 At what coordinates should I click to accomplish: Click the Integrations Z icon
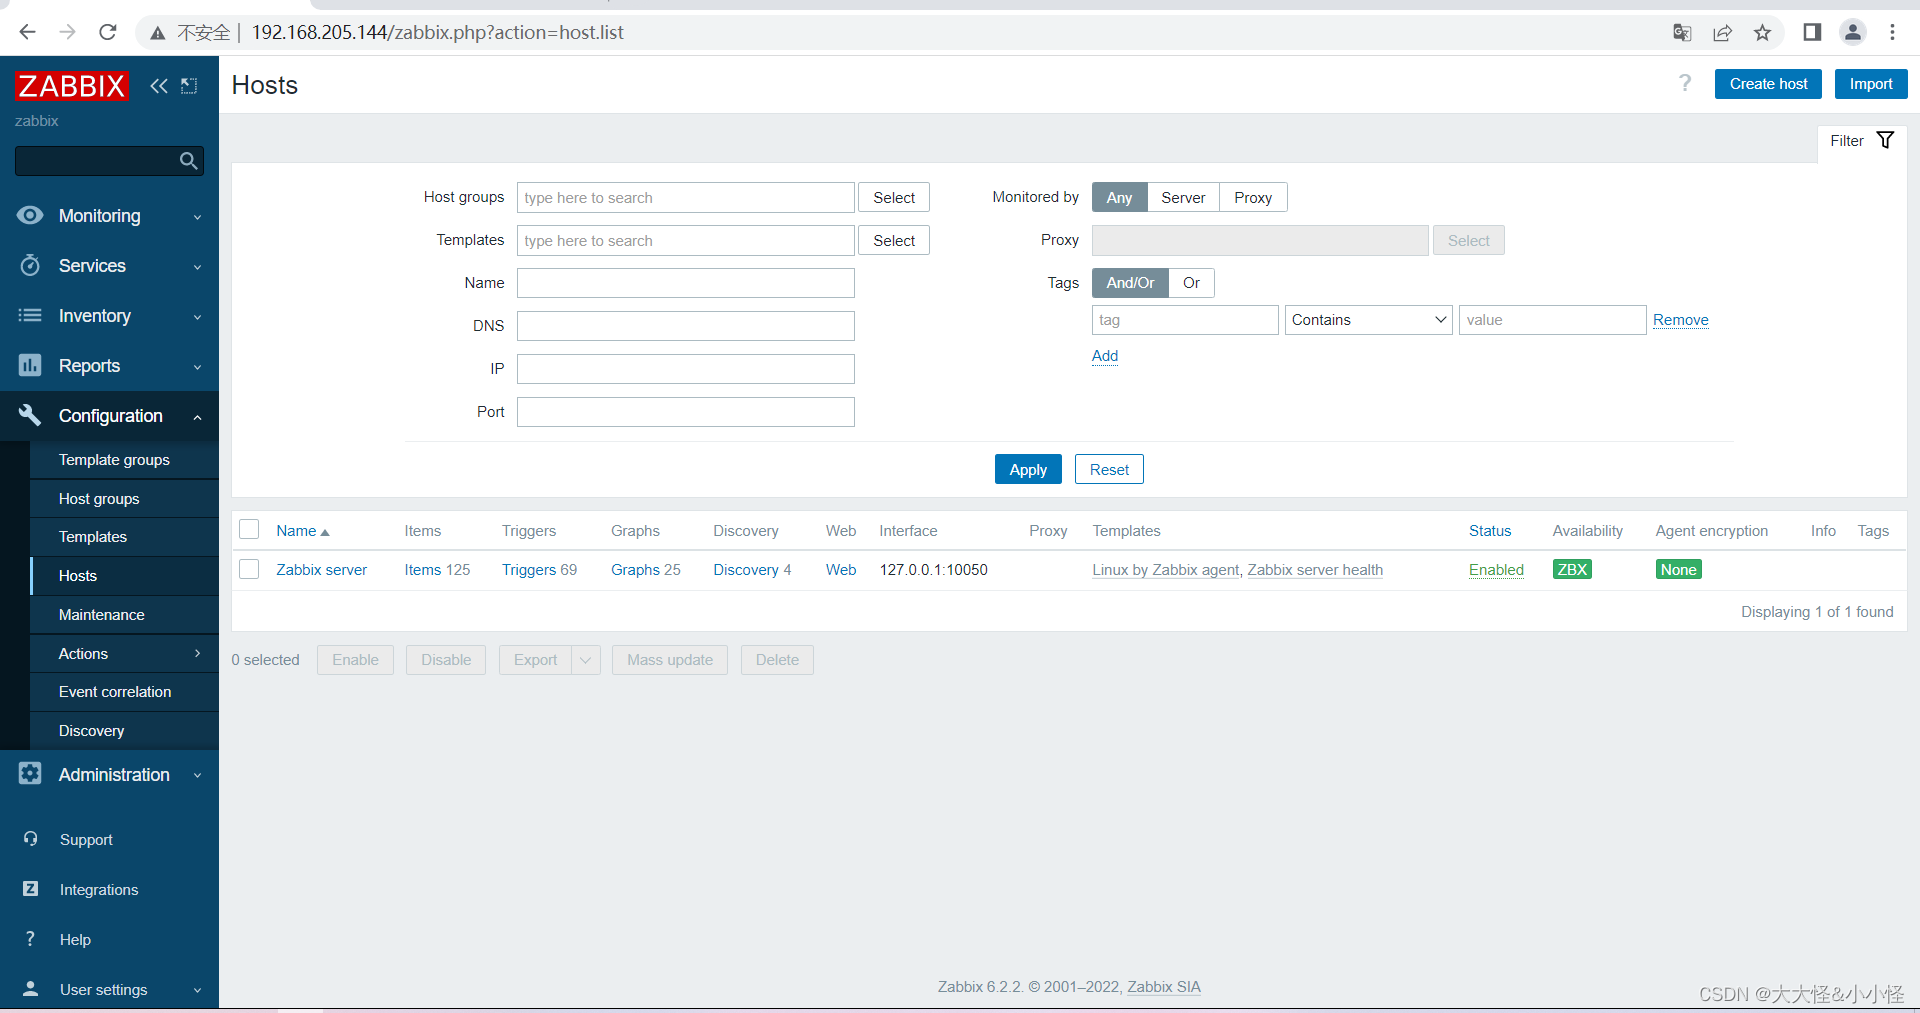[30, 889]
